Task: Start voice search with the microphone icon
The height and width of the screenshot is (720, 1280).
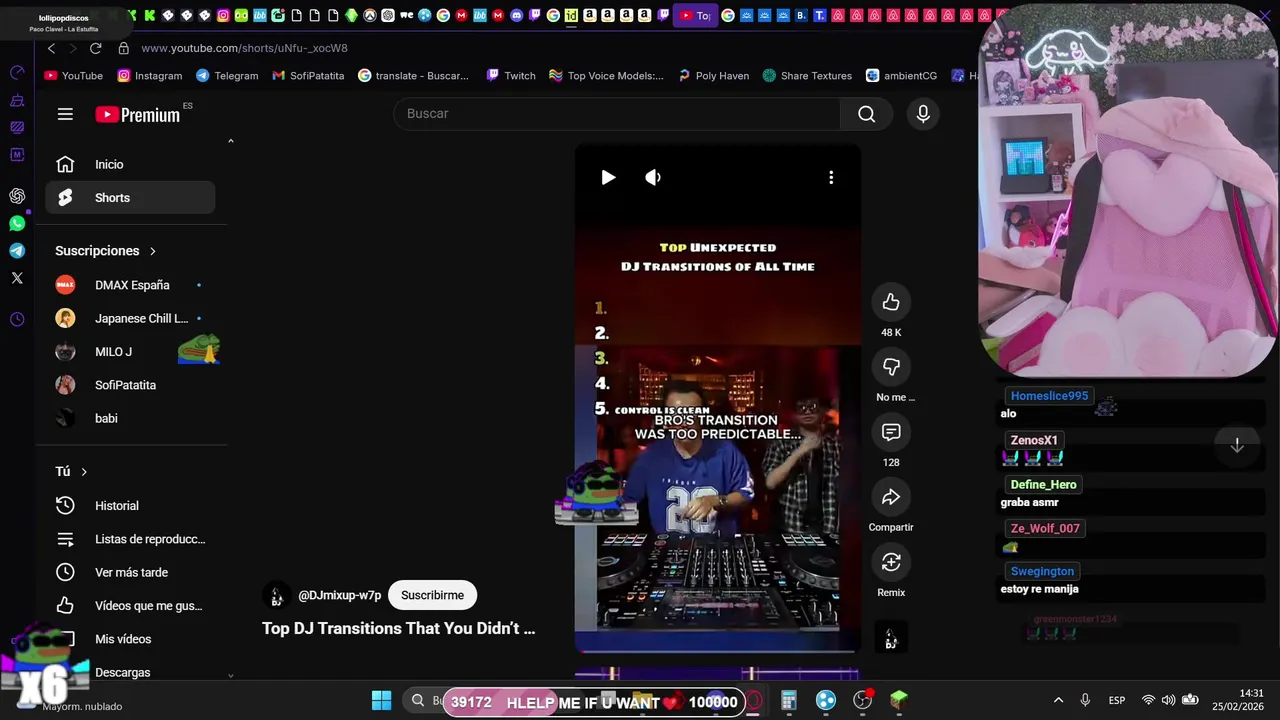Action: (923, 114)
